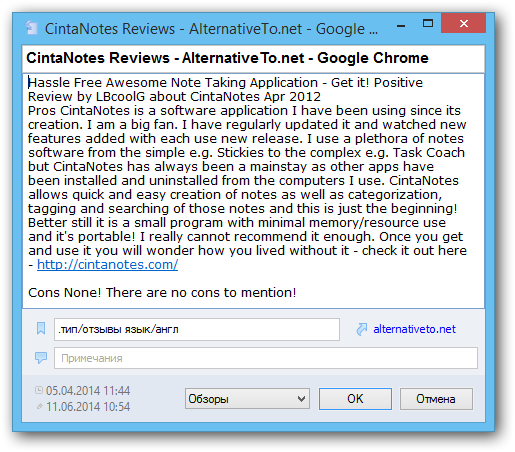This screenshot has width=515, height=452.
Task: Click the 11.06.2014 10:54 modified timestamp
Action: click(x=88, y=407)
